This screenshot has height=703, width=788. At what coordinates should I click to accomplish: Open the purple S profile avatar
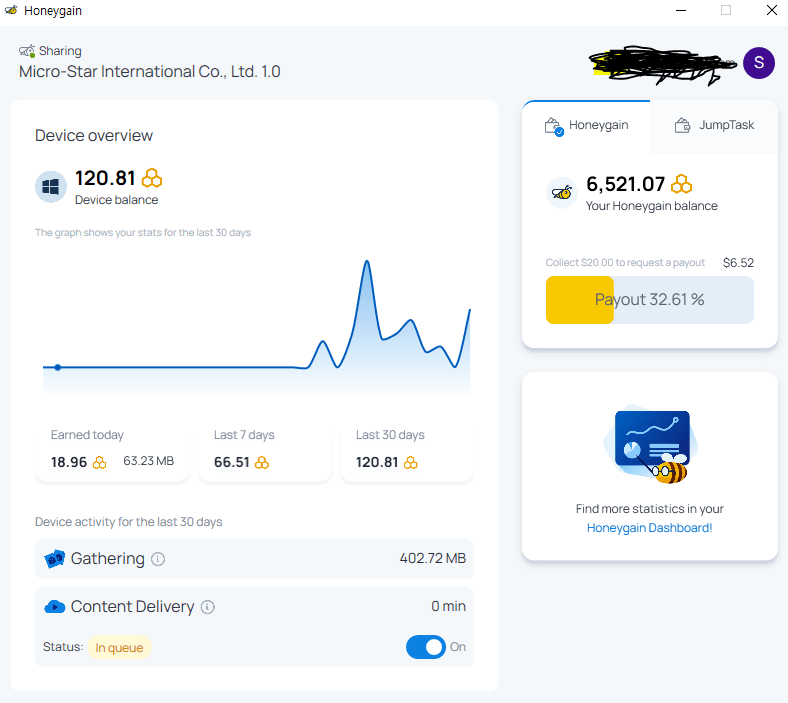759,63
